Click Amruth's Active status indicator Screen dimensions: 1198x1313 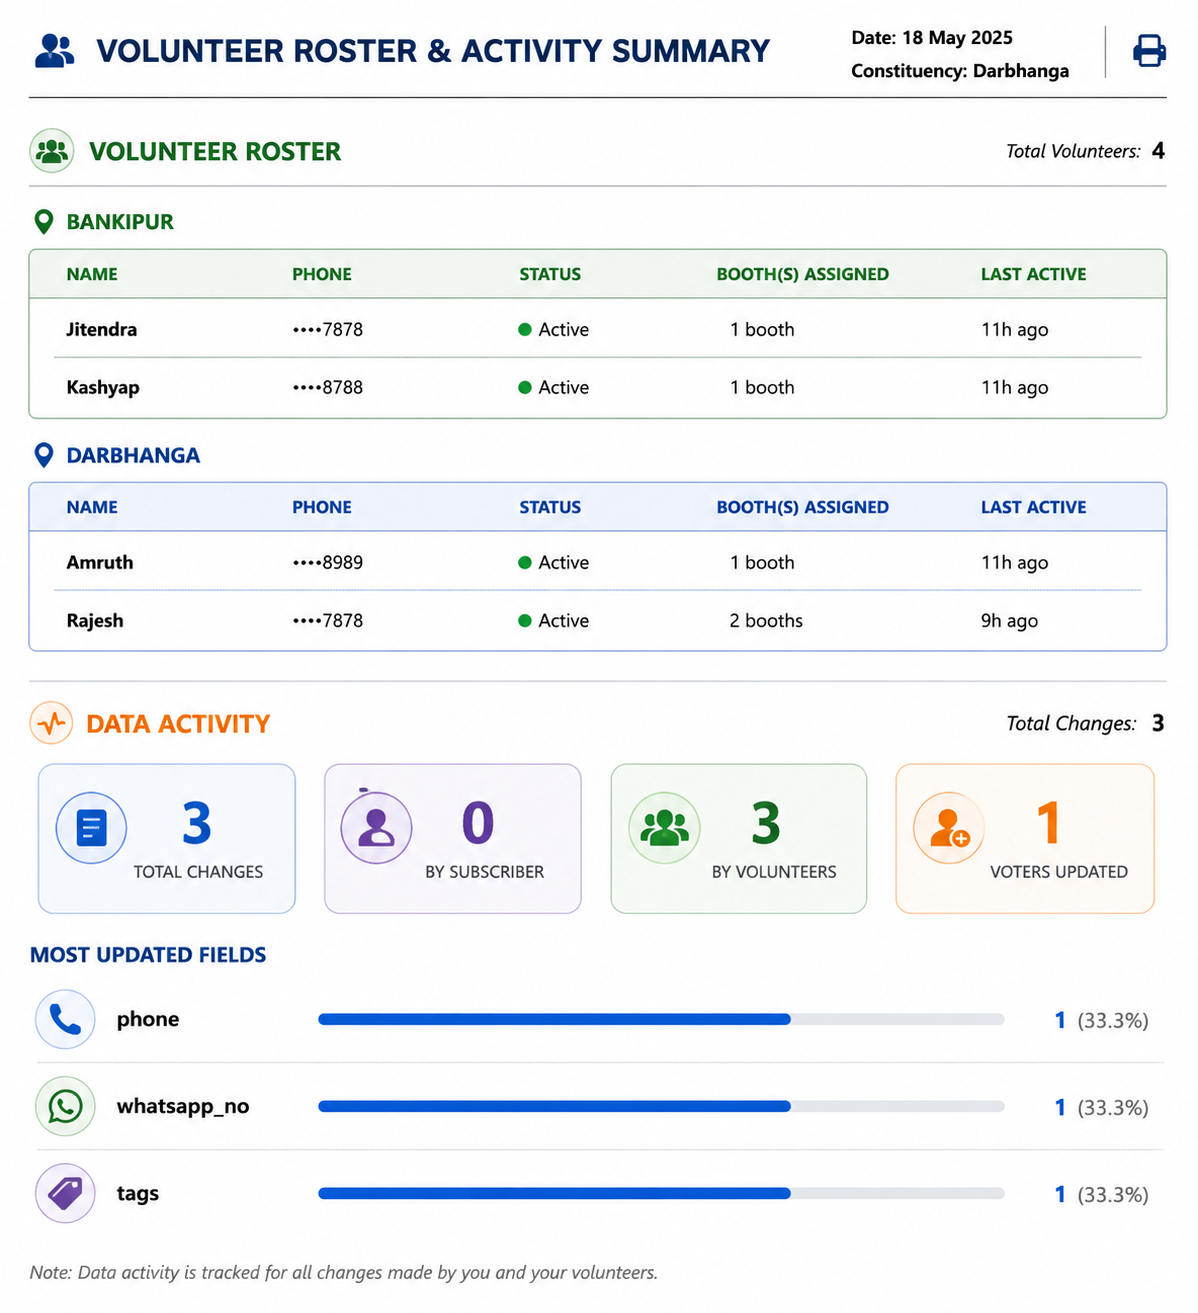pyautogui.click(x=554, y=563)
